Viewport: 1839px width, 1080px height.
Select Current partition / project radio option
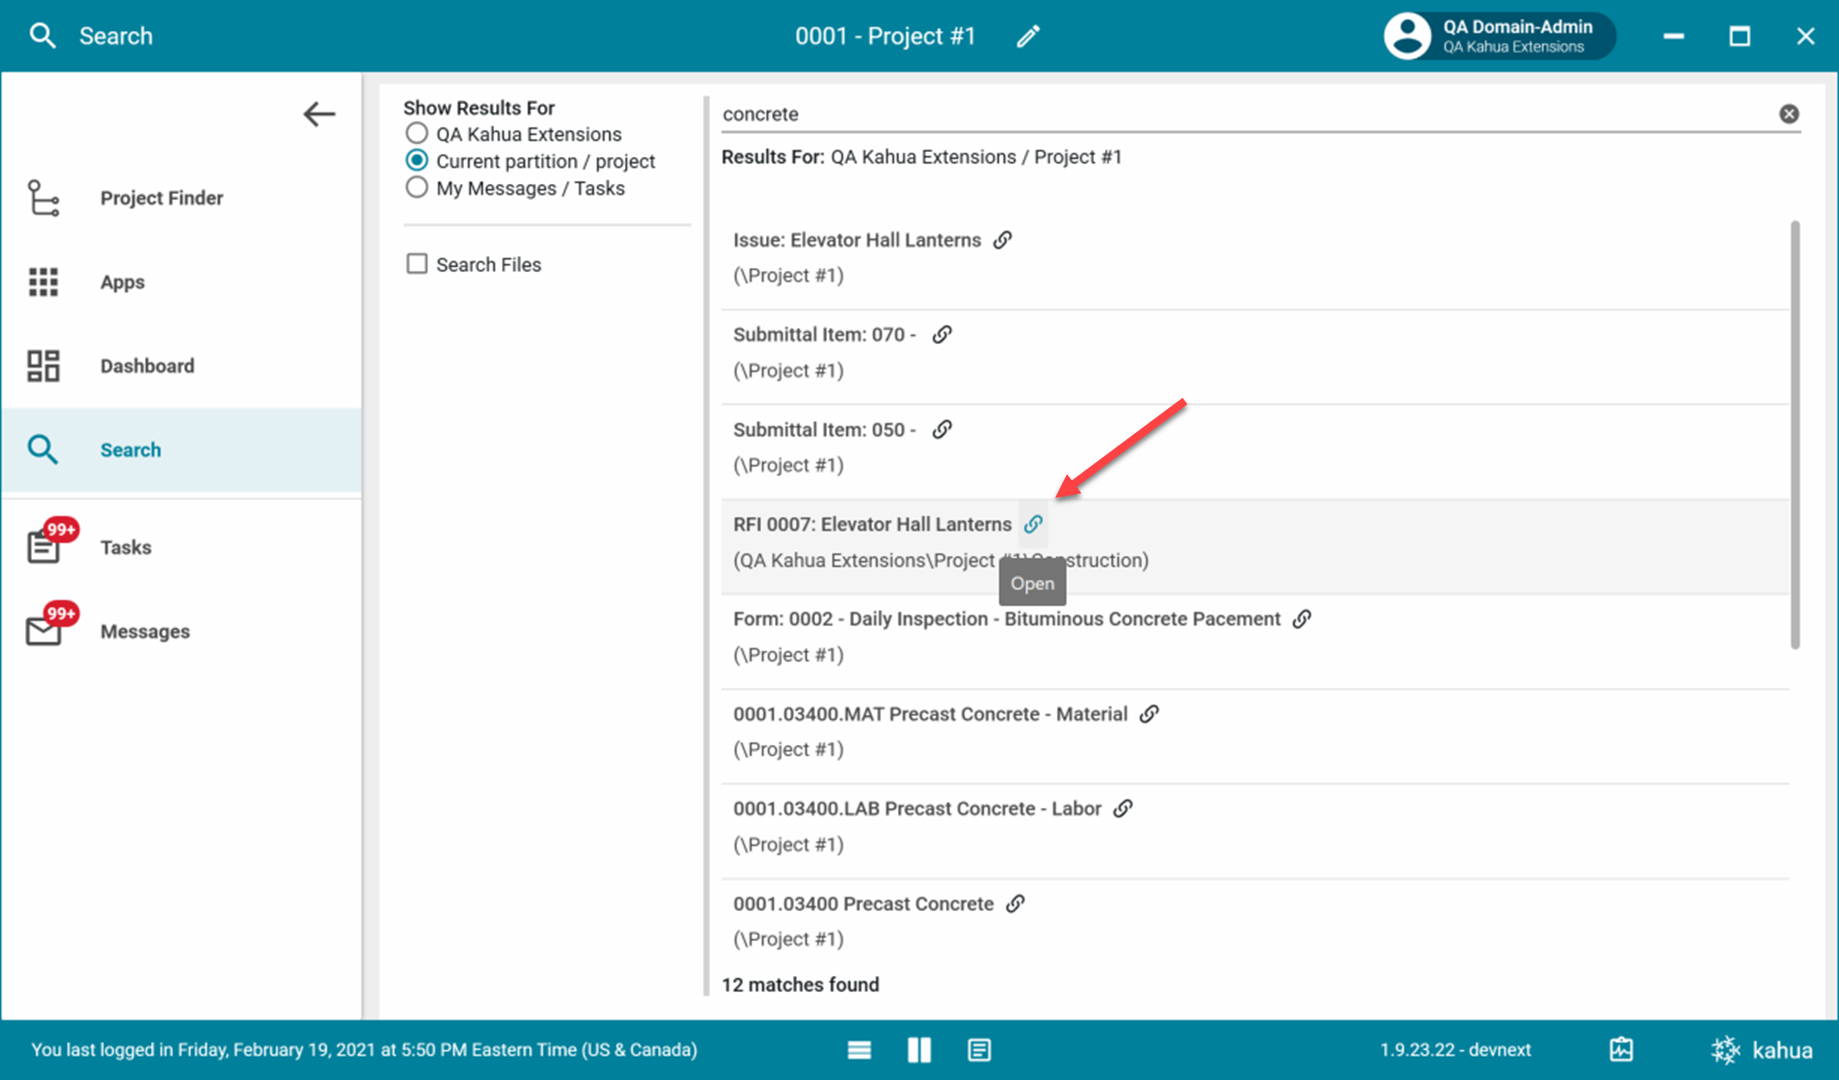pyautogui.click(x=417, y=161)
